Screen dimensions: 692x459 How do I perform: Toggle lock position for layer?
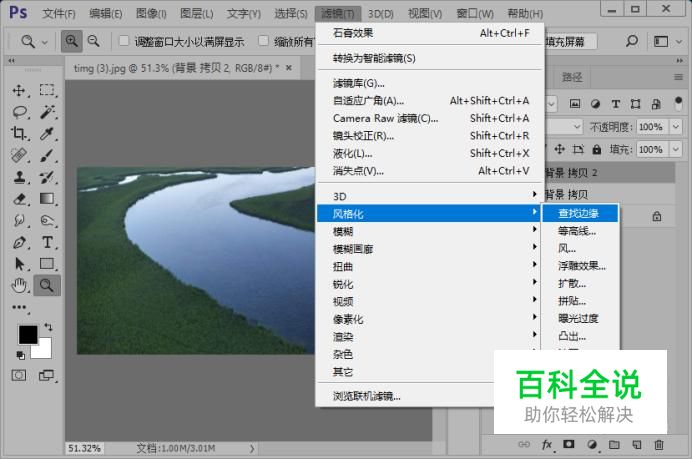pos(560,149)
